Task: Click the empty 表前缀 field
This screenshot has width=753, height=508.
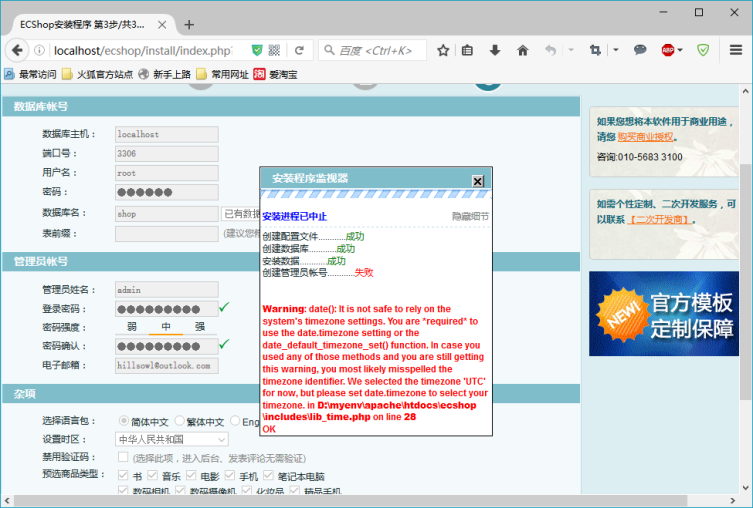Action: tap(167, 234)
